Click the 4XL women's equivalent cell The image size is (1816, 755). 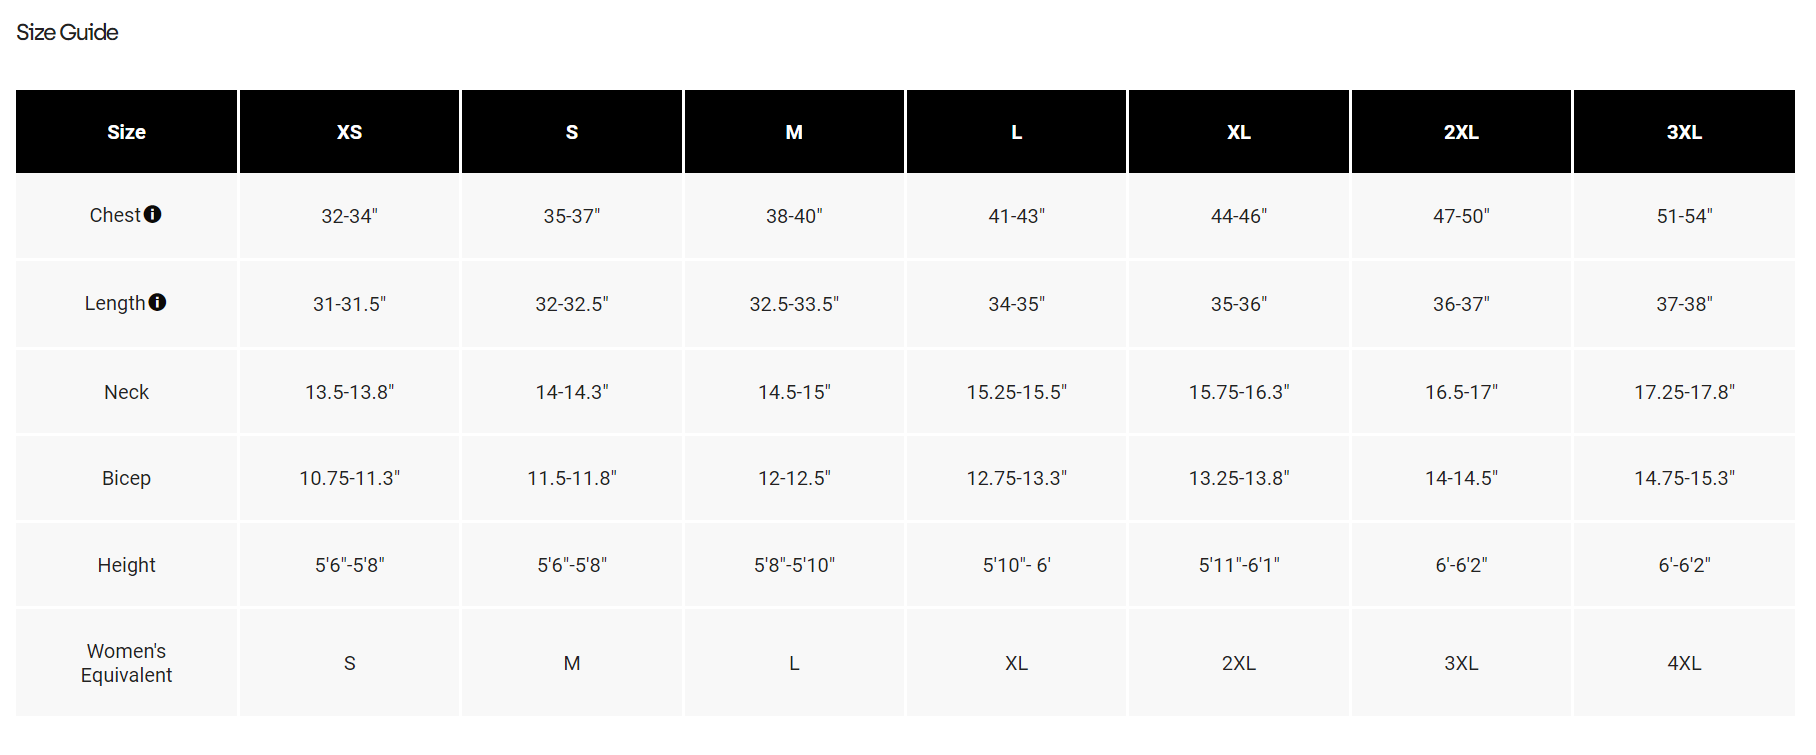pyautogui.click(x=1684, y=663)
